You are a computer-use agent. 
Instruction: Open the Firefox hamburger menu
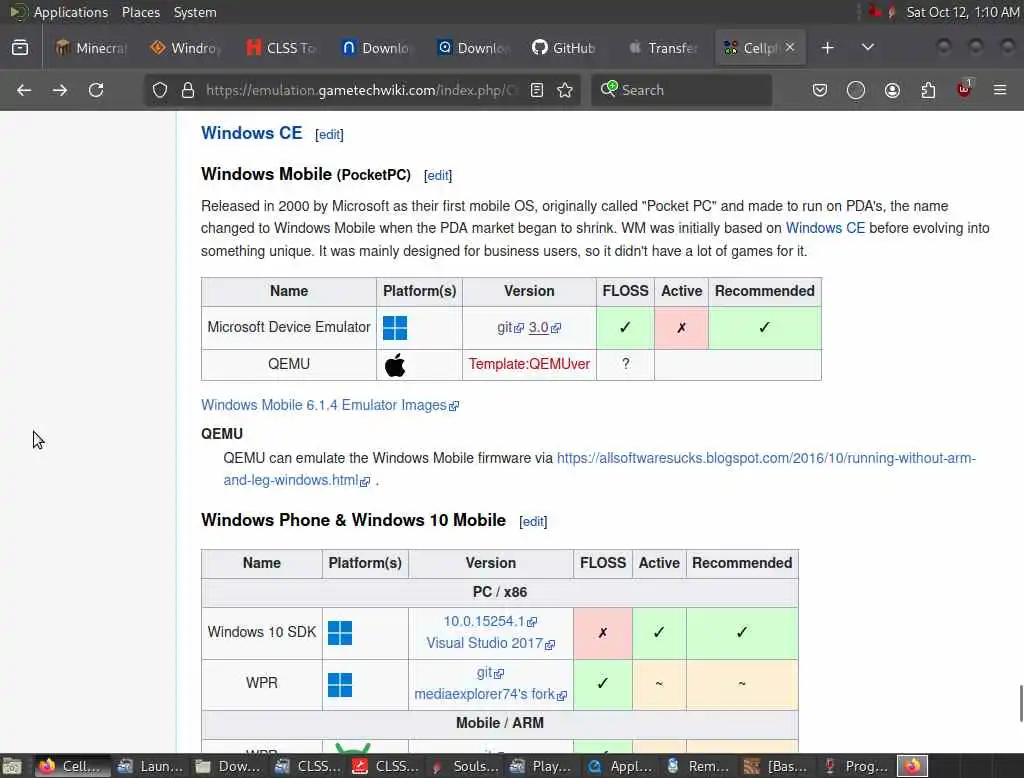click(1000, 90)
